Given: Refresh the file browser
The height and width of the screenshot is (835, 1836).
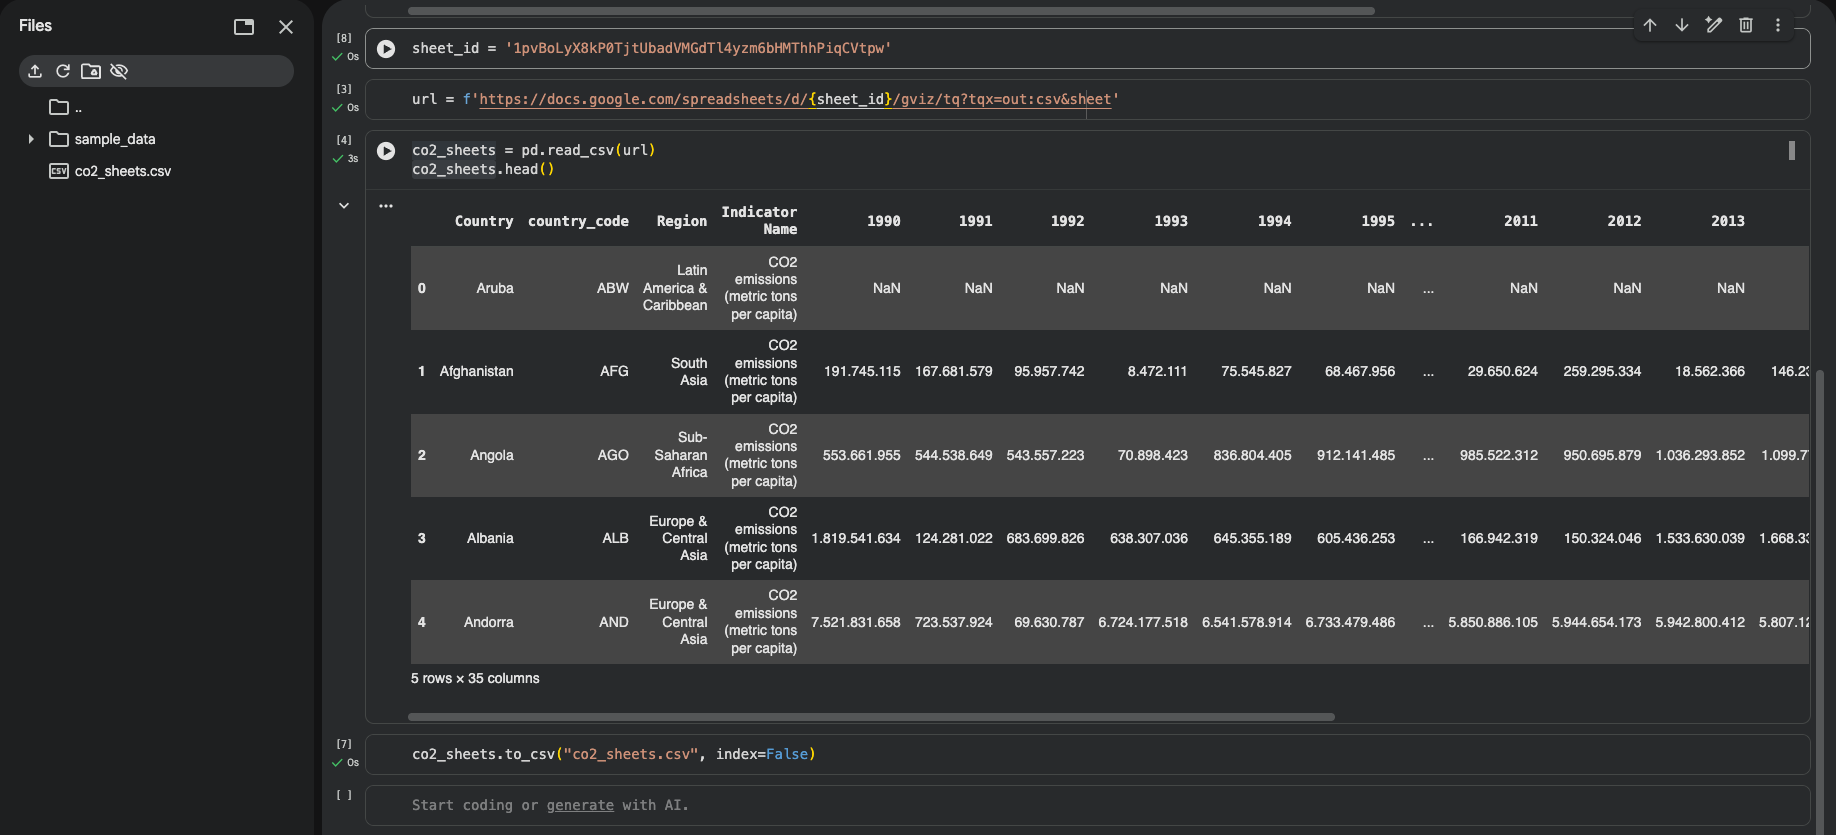Looking at the screenshot, I should pos(63,71).
